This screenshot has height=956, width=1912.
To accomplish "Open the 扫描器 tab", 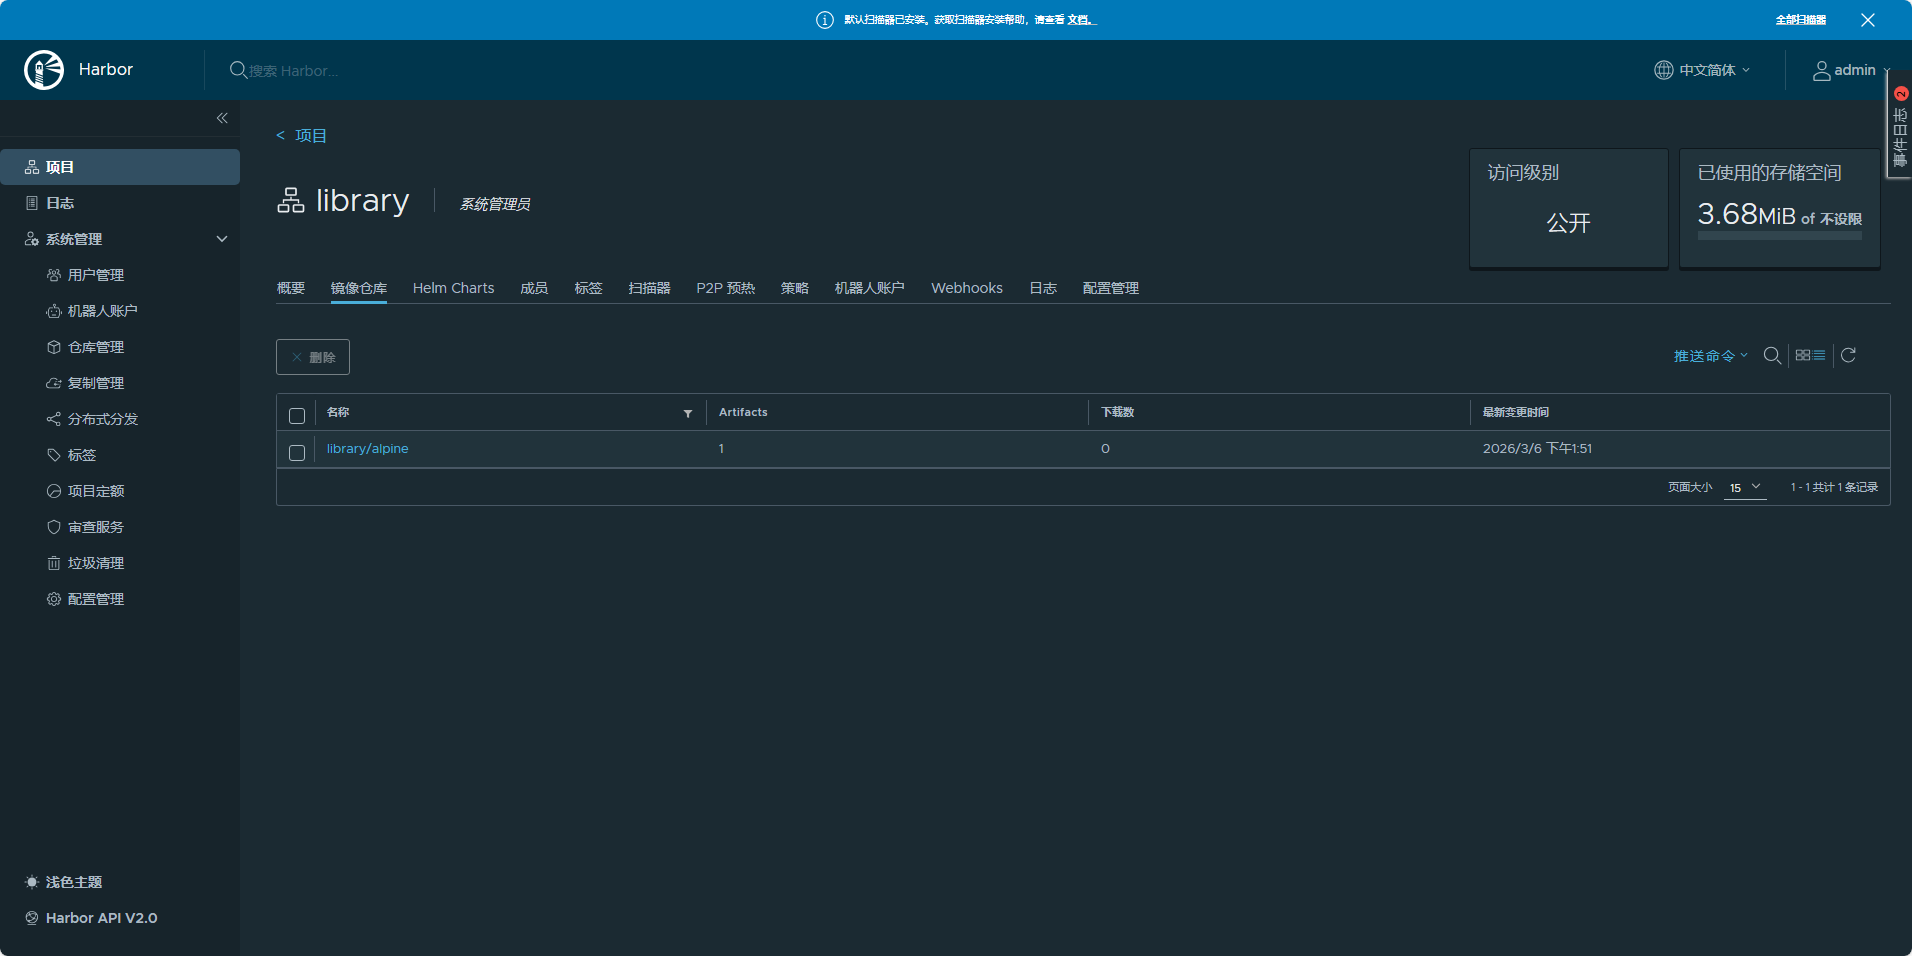I will coord(649,288).
